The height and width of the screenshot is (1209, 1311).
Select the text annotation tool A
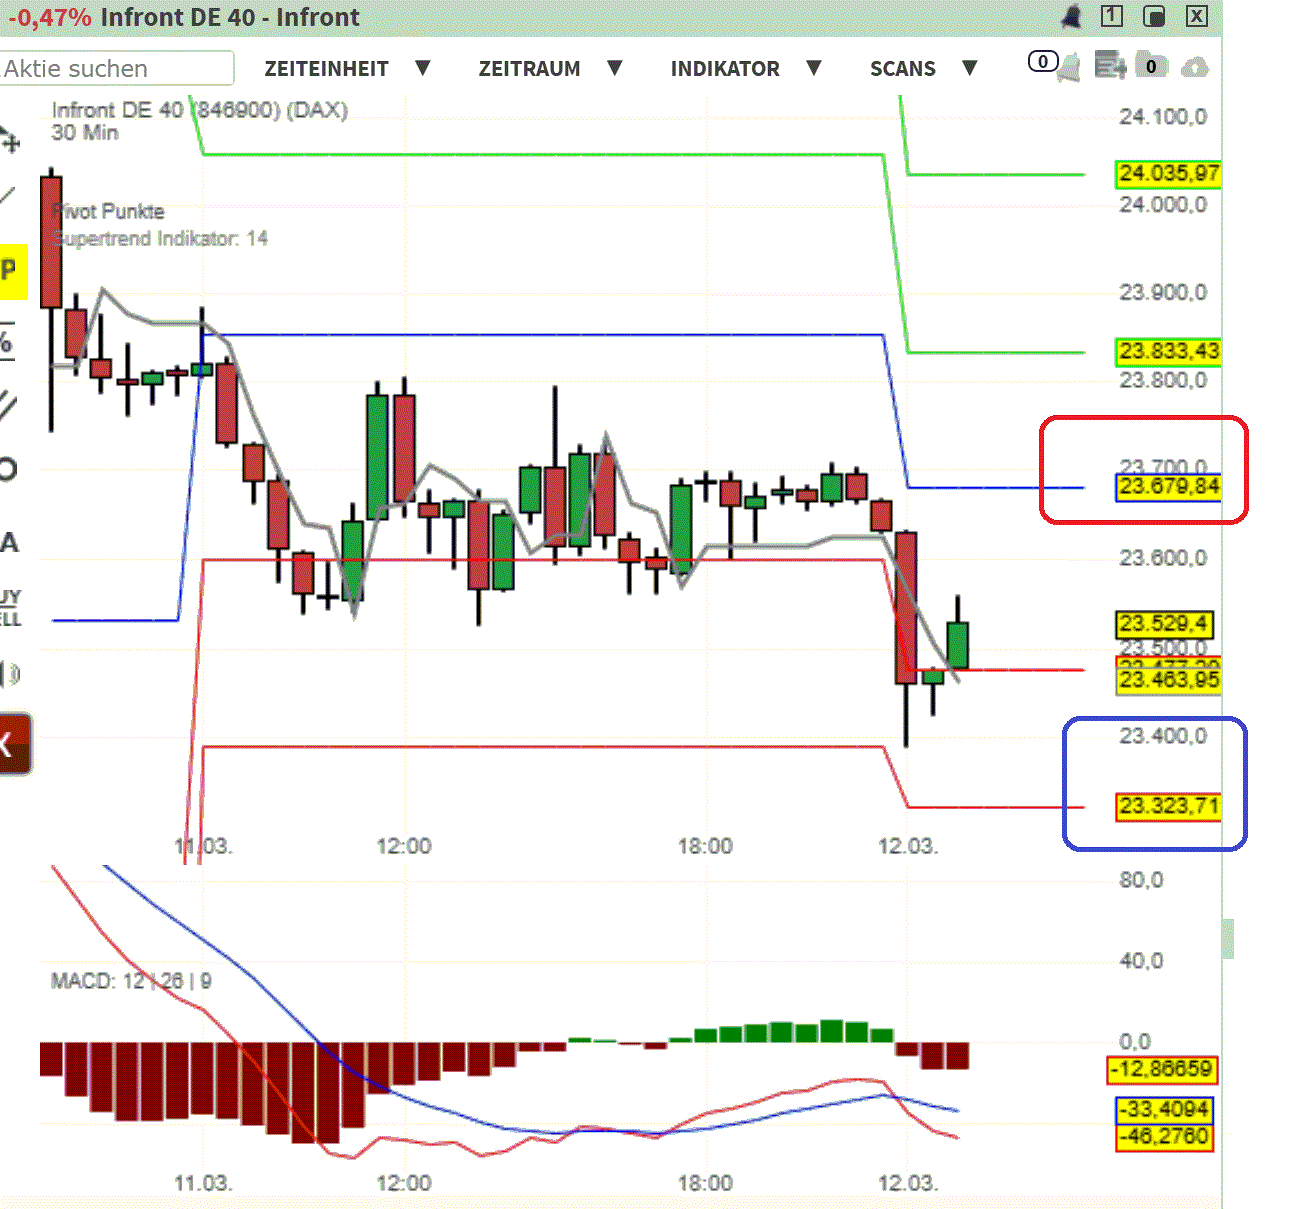click(x=11, y=543)
